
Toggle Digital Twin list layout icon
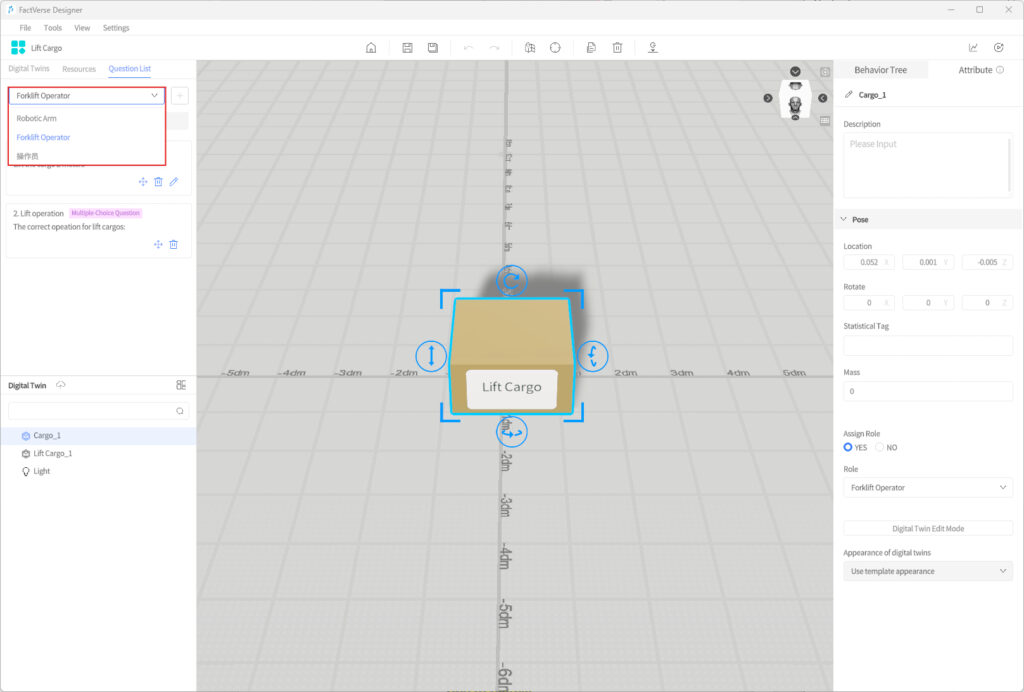tap(181, 385)
